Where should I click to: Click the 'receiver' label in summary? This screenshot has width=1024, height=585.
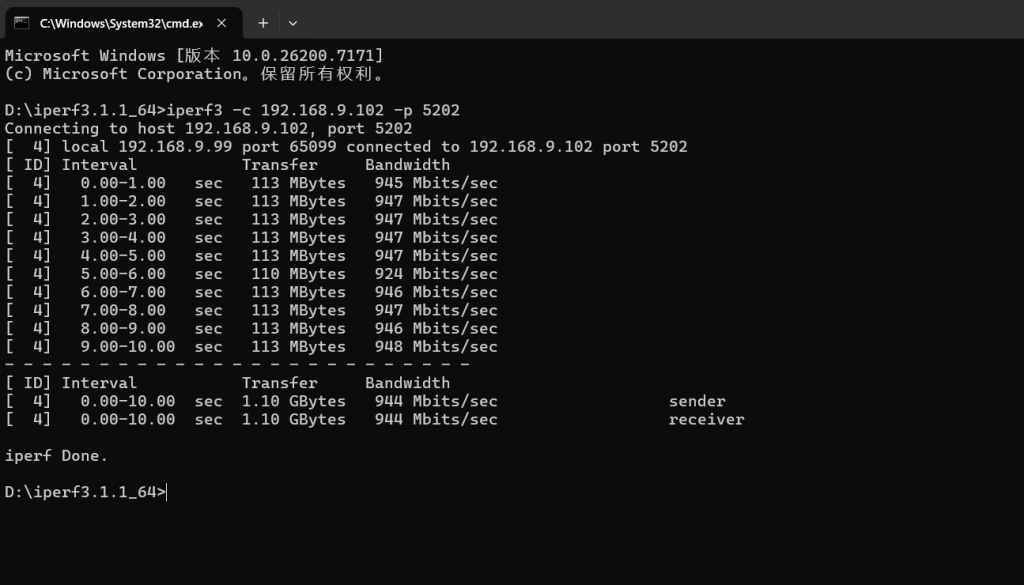tap(706, 419)
